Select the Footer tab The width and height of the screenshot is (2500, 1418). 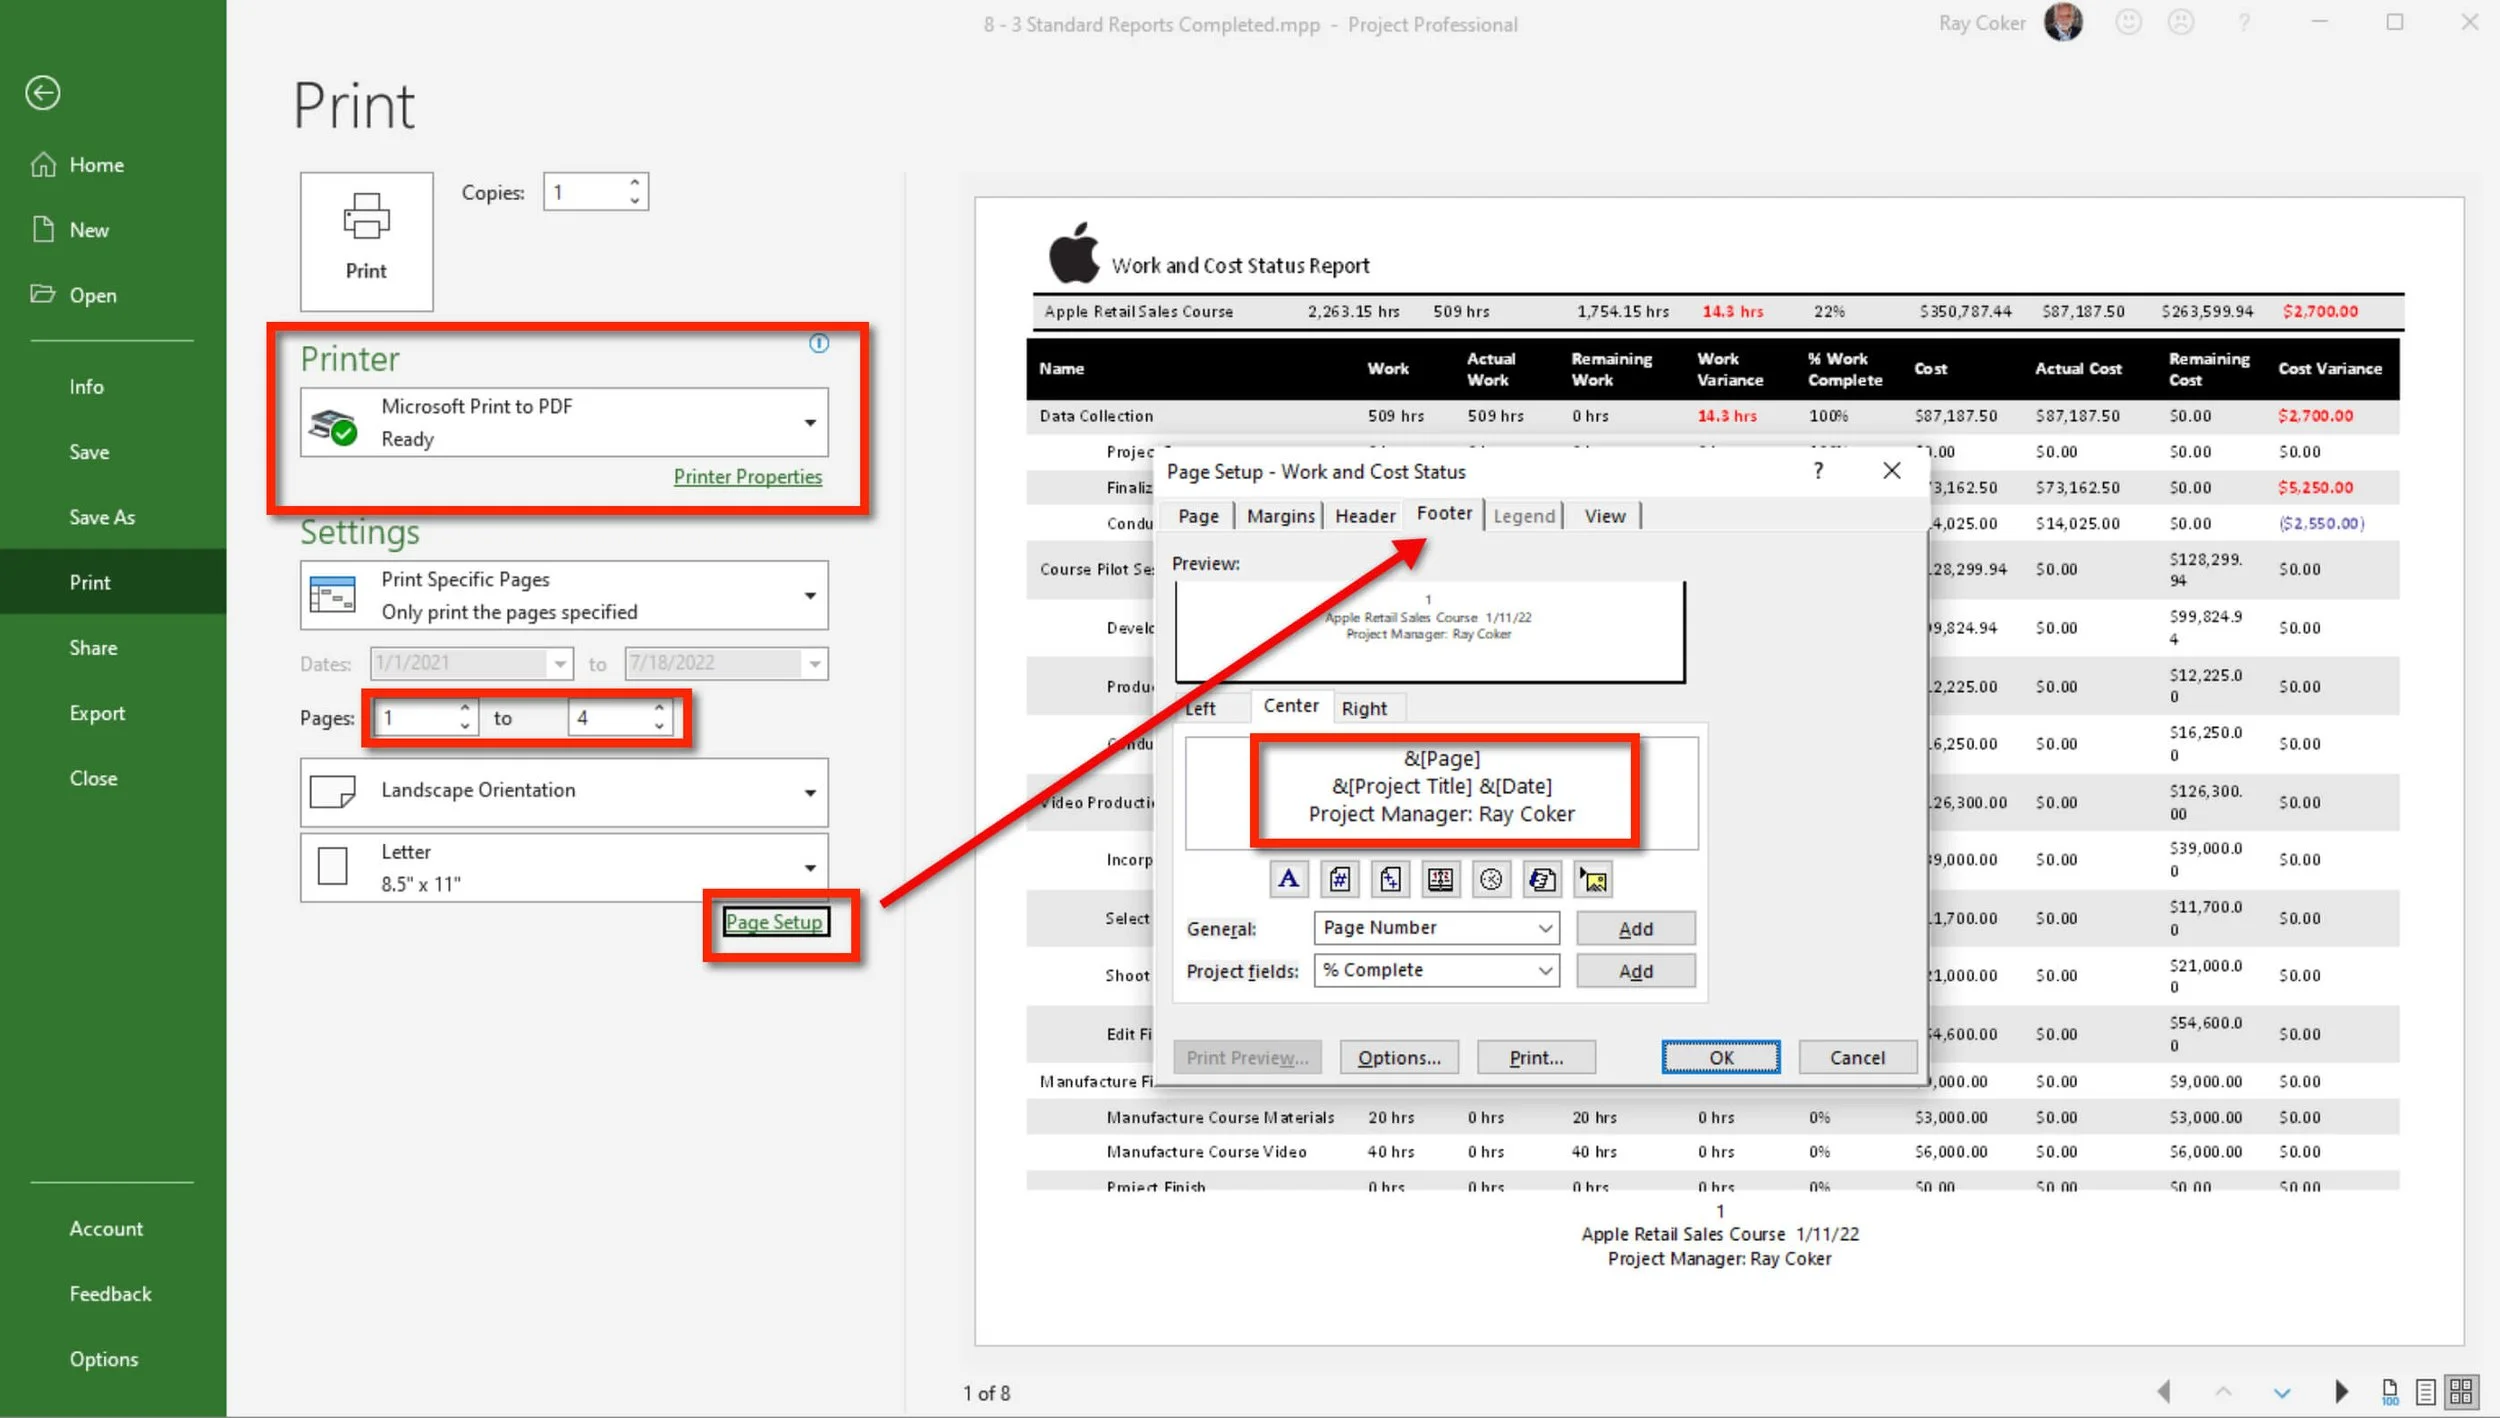click(1444, 513)
